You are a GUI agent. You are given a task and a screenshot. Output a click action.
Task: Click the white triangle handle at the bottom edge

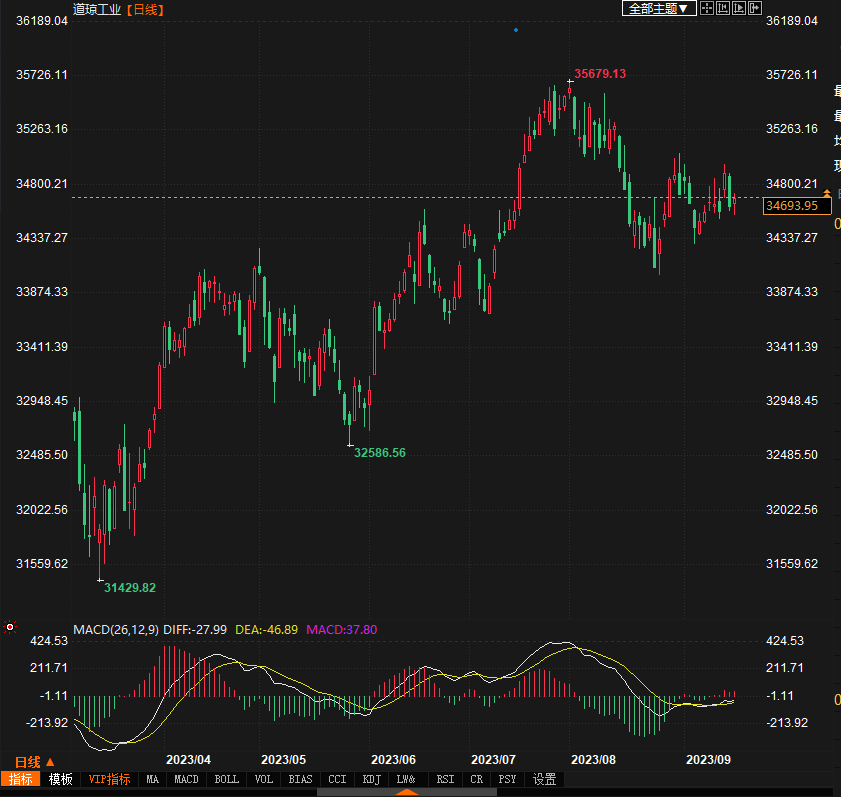[x=406, y=792]
